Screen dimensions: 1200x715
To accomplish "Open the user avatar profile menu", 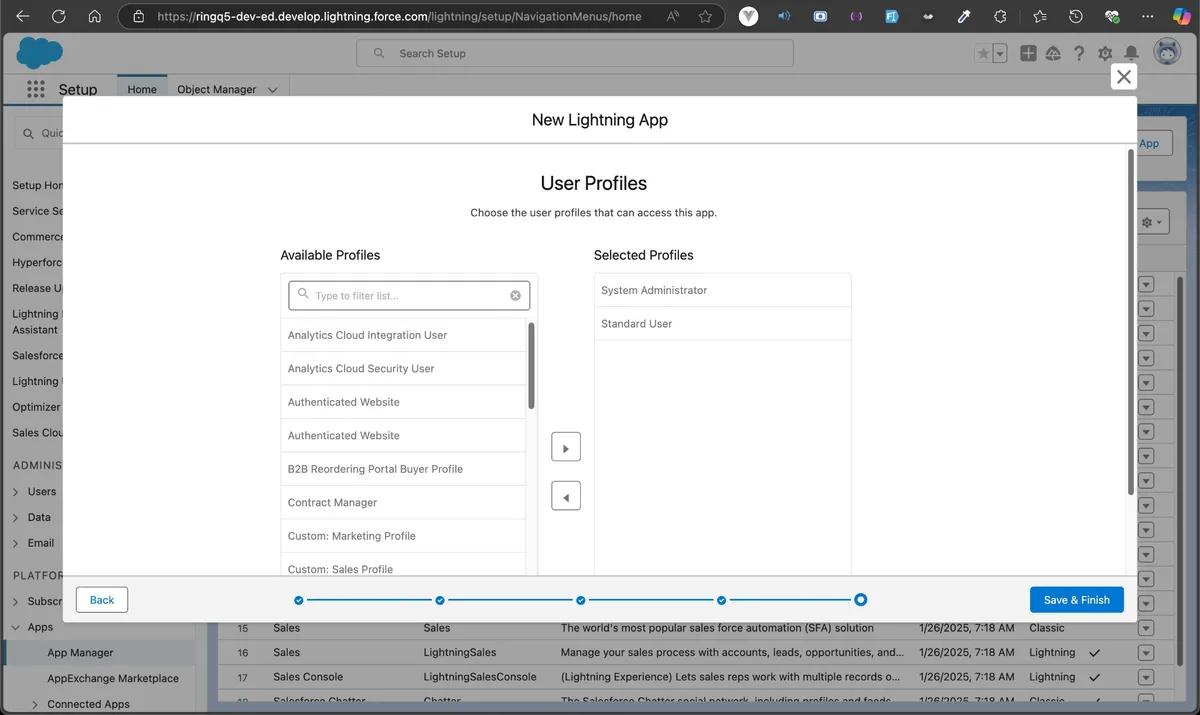I will click(1167, 53).
